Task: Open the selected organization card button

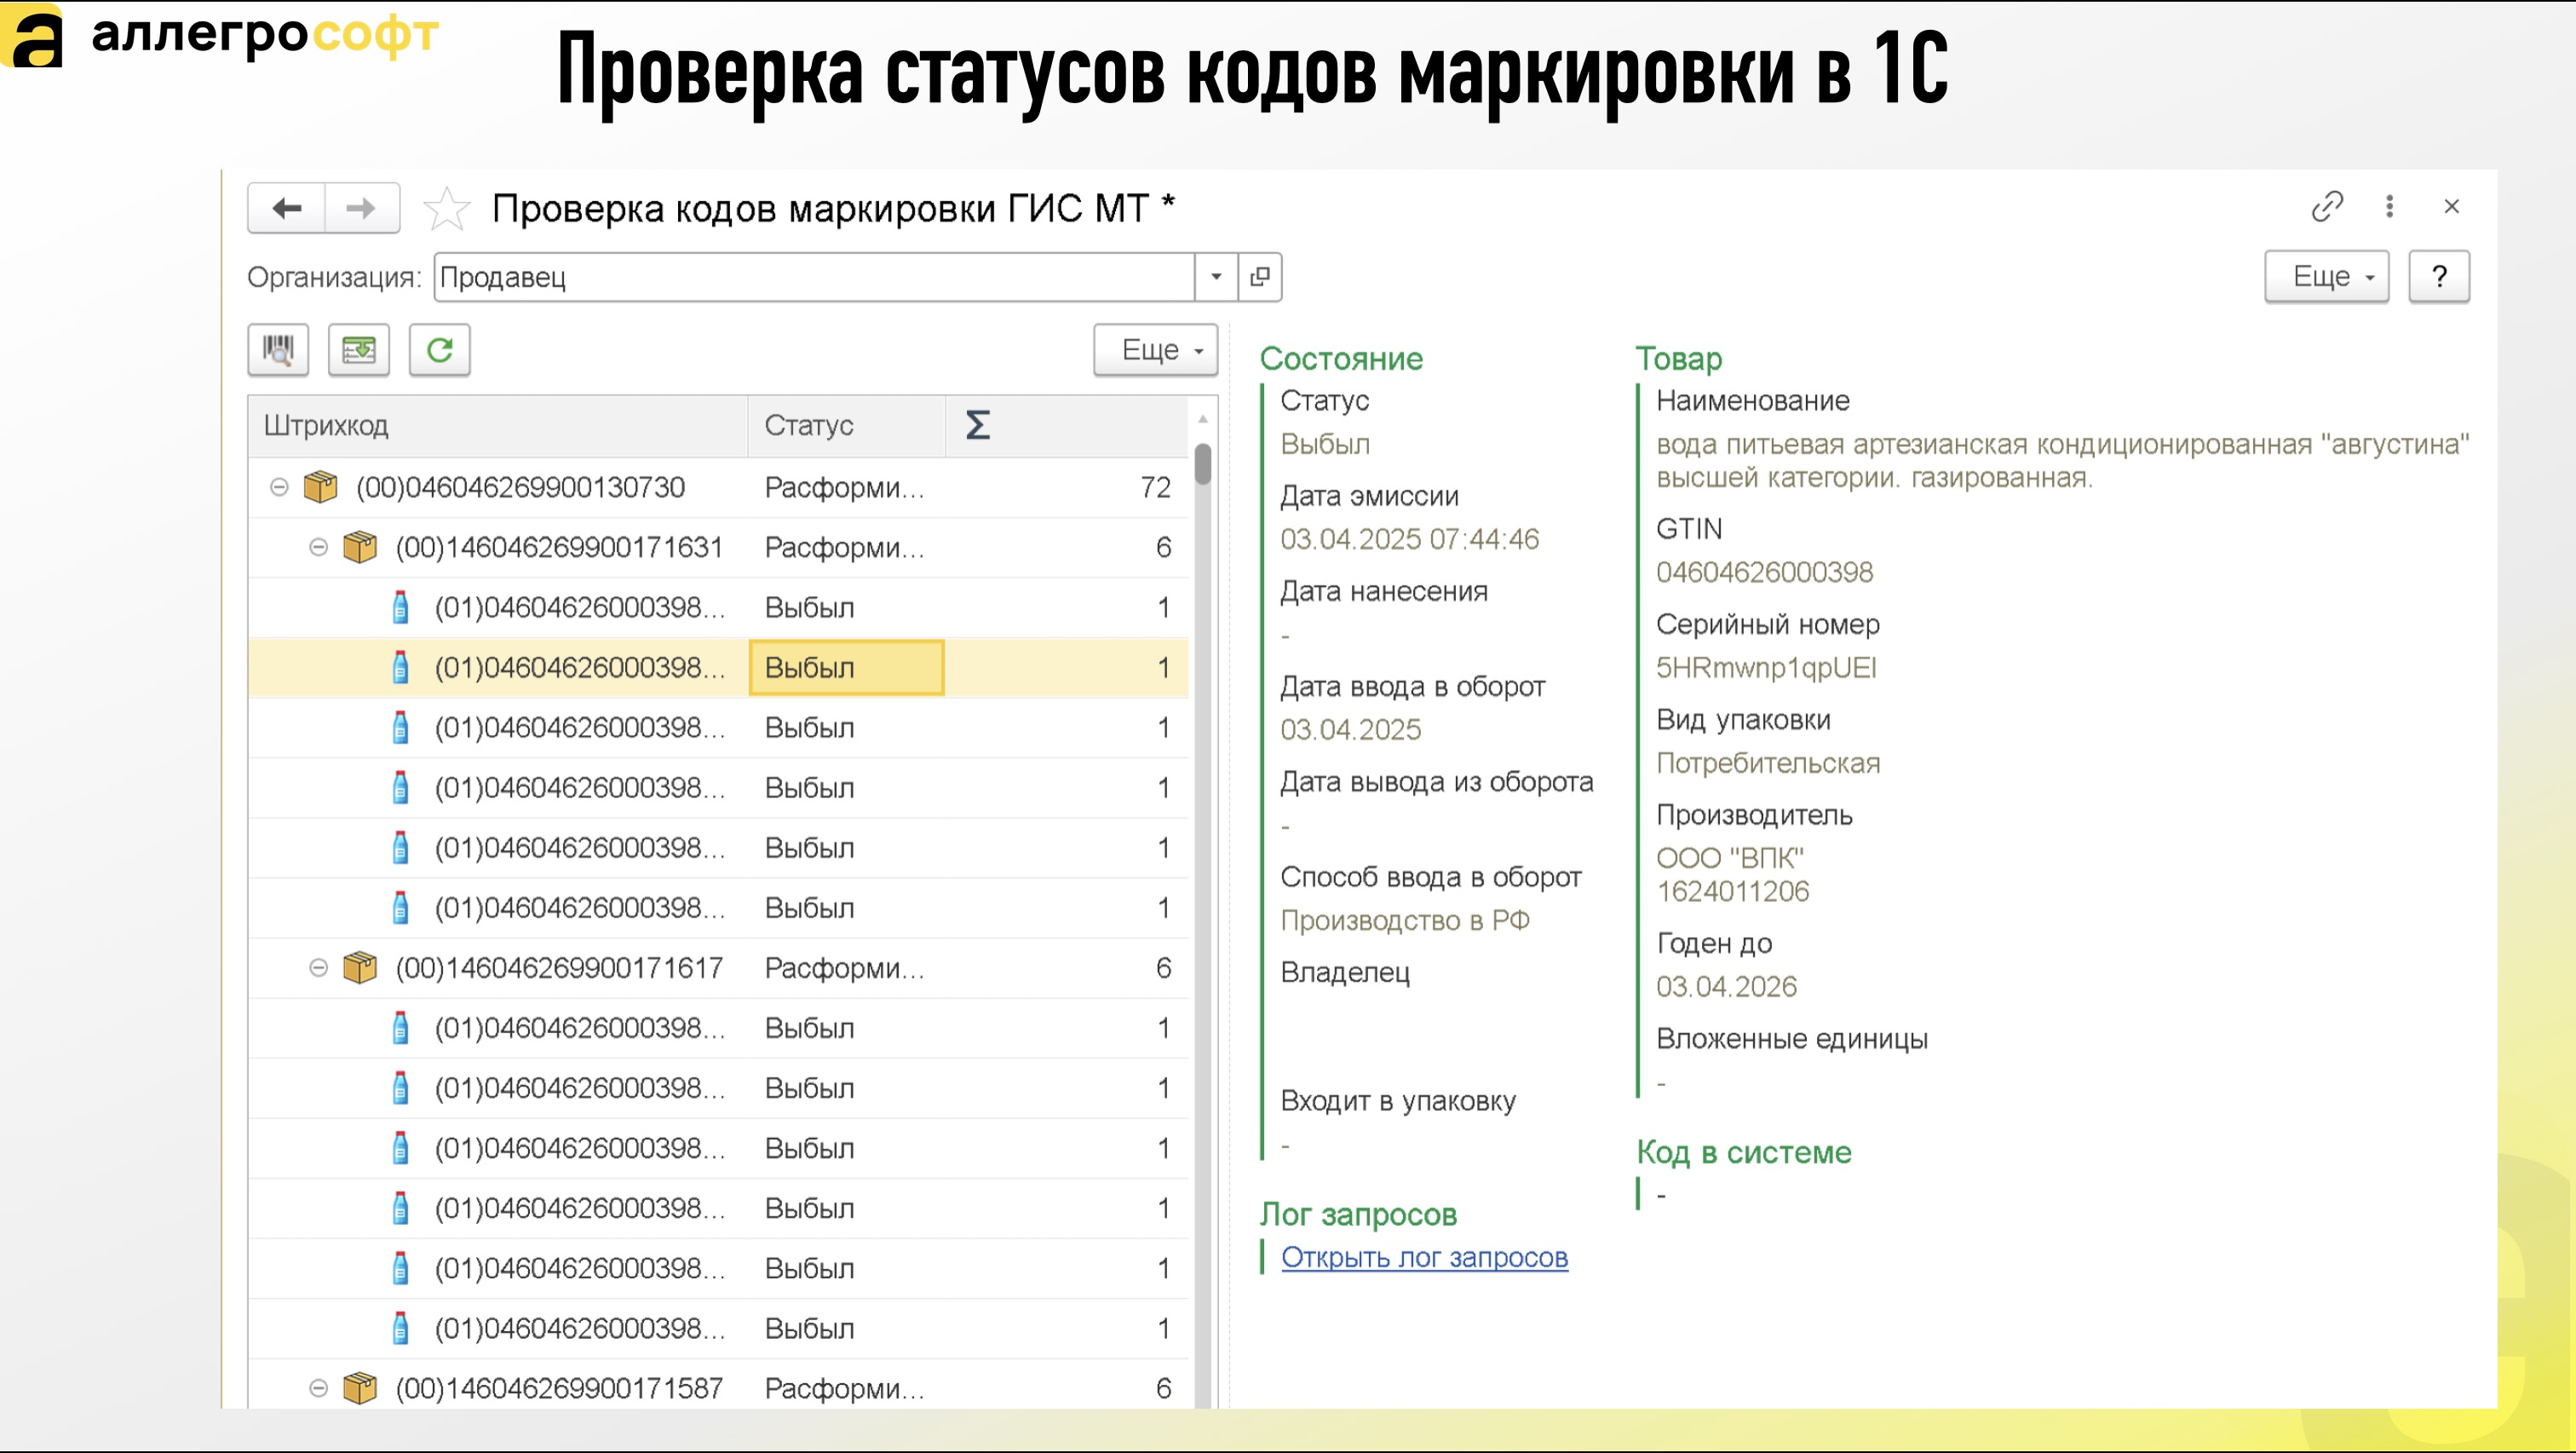Action: tap(1260, 277)
